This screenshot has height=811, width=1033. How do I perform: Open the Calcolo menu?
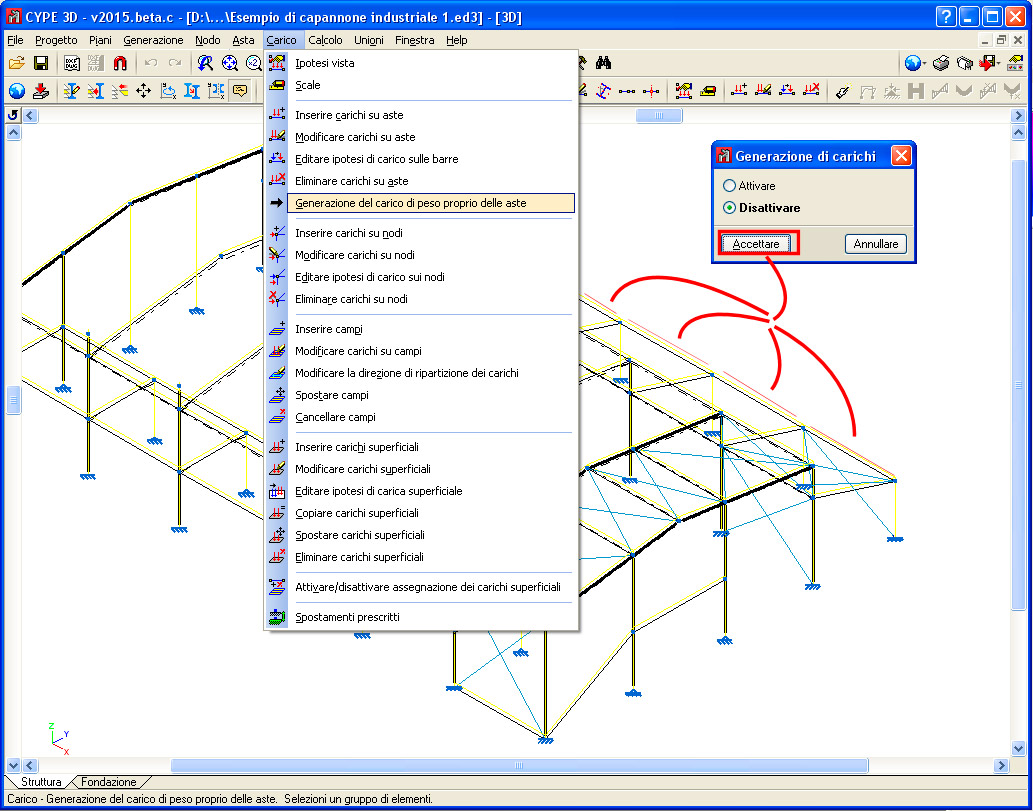pos(325,40)
